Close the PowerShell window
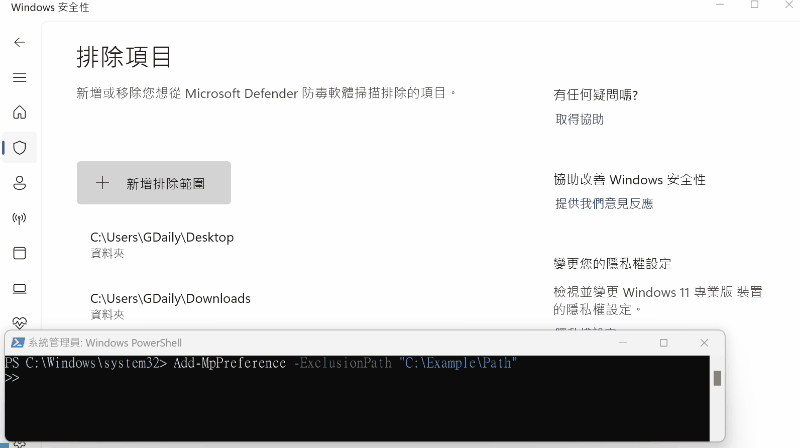The width and height of the screenshot is (800, 448). click(x=704, y=343)
